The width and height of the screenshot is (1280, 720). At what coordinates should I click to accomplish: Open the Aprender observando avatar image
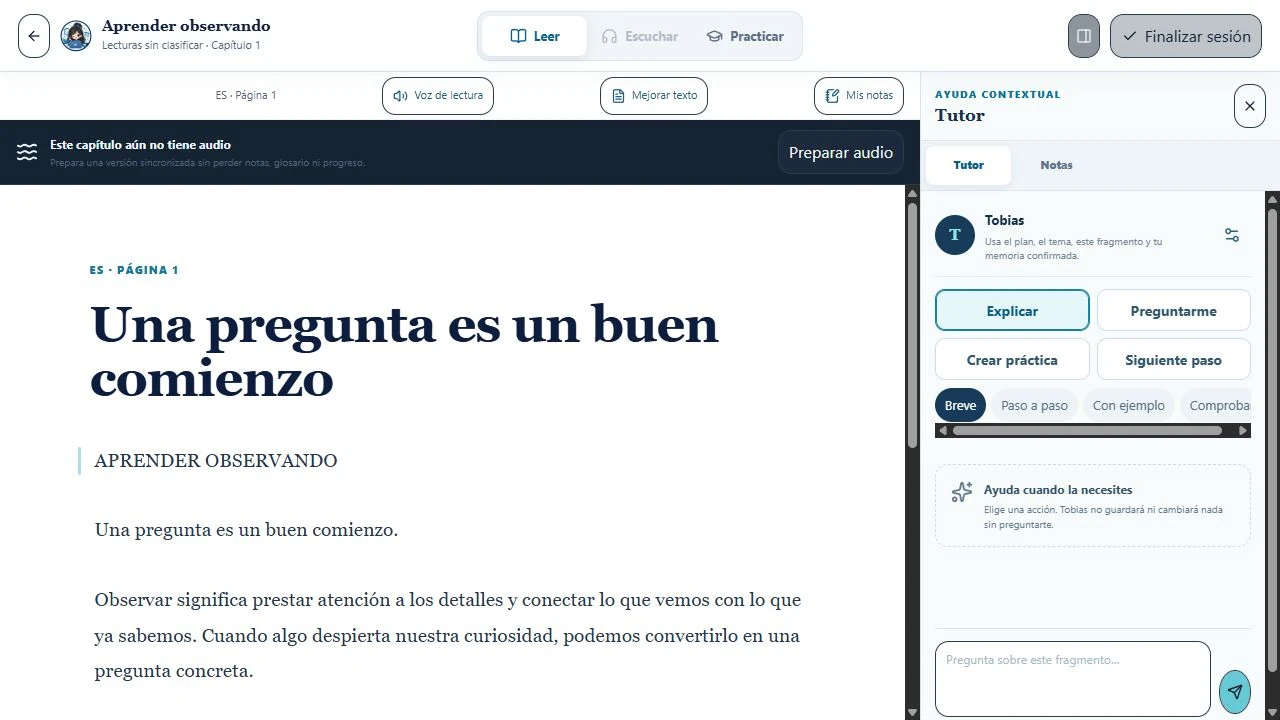tap(76, 36)
